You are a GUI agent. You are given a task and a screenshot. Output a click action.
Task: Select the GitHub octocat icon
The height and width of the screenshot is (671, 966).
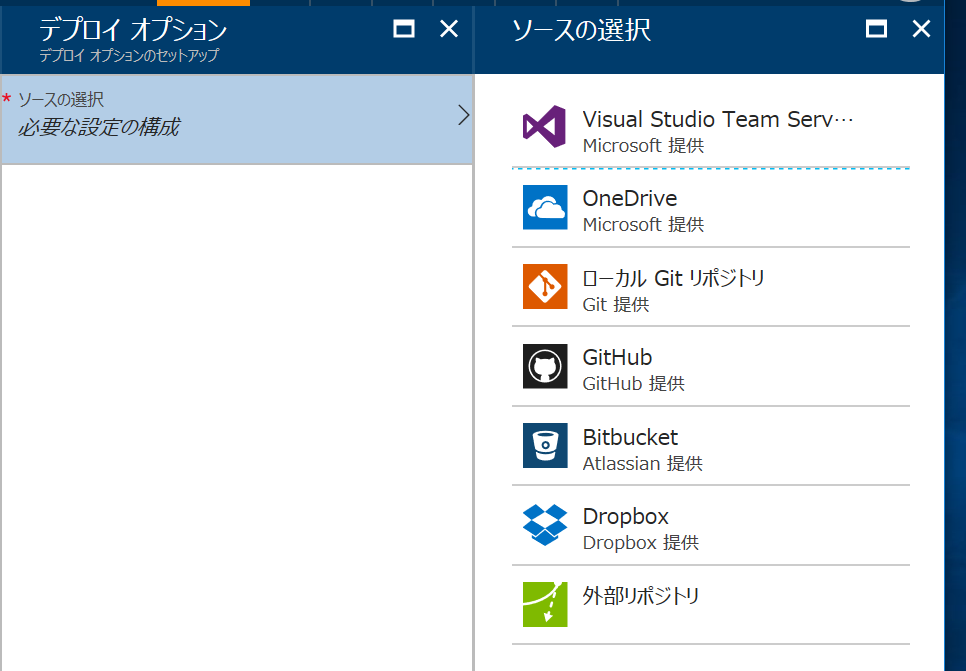(545, 366)
